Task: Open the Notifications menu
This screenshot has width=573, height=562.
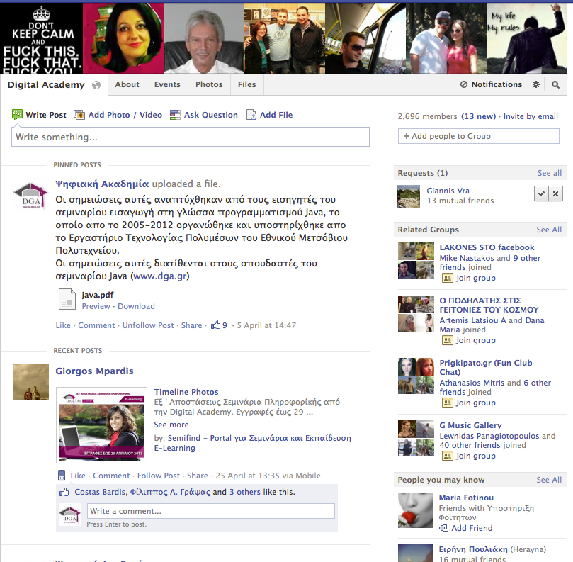Action: (x=496, y=84)
